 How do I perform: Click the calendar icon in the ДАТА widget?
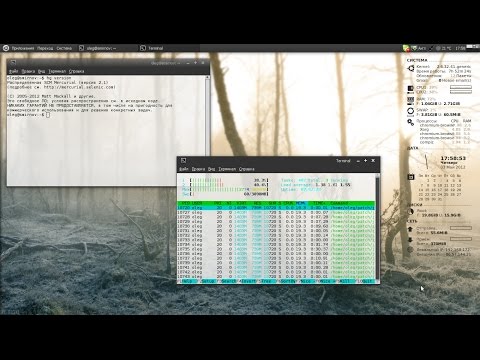[x=411, y=177]
